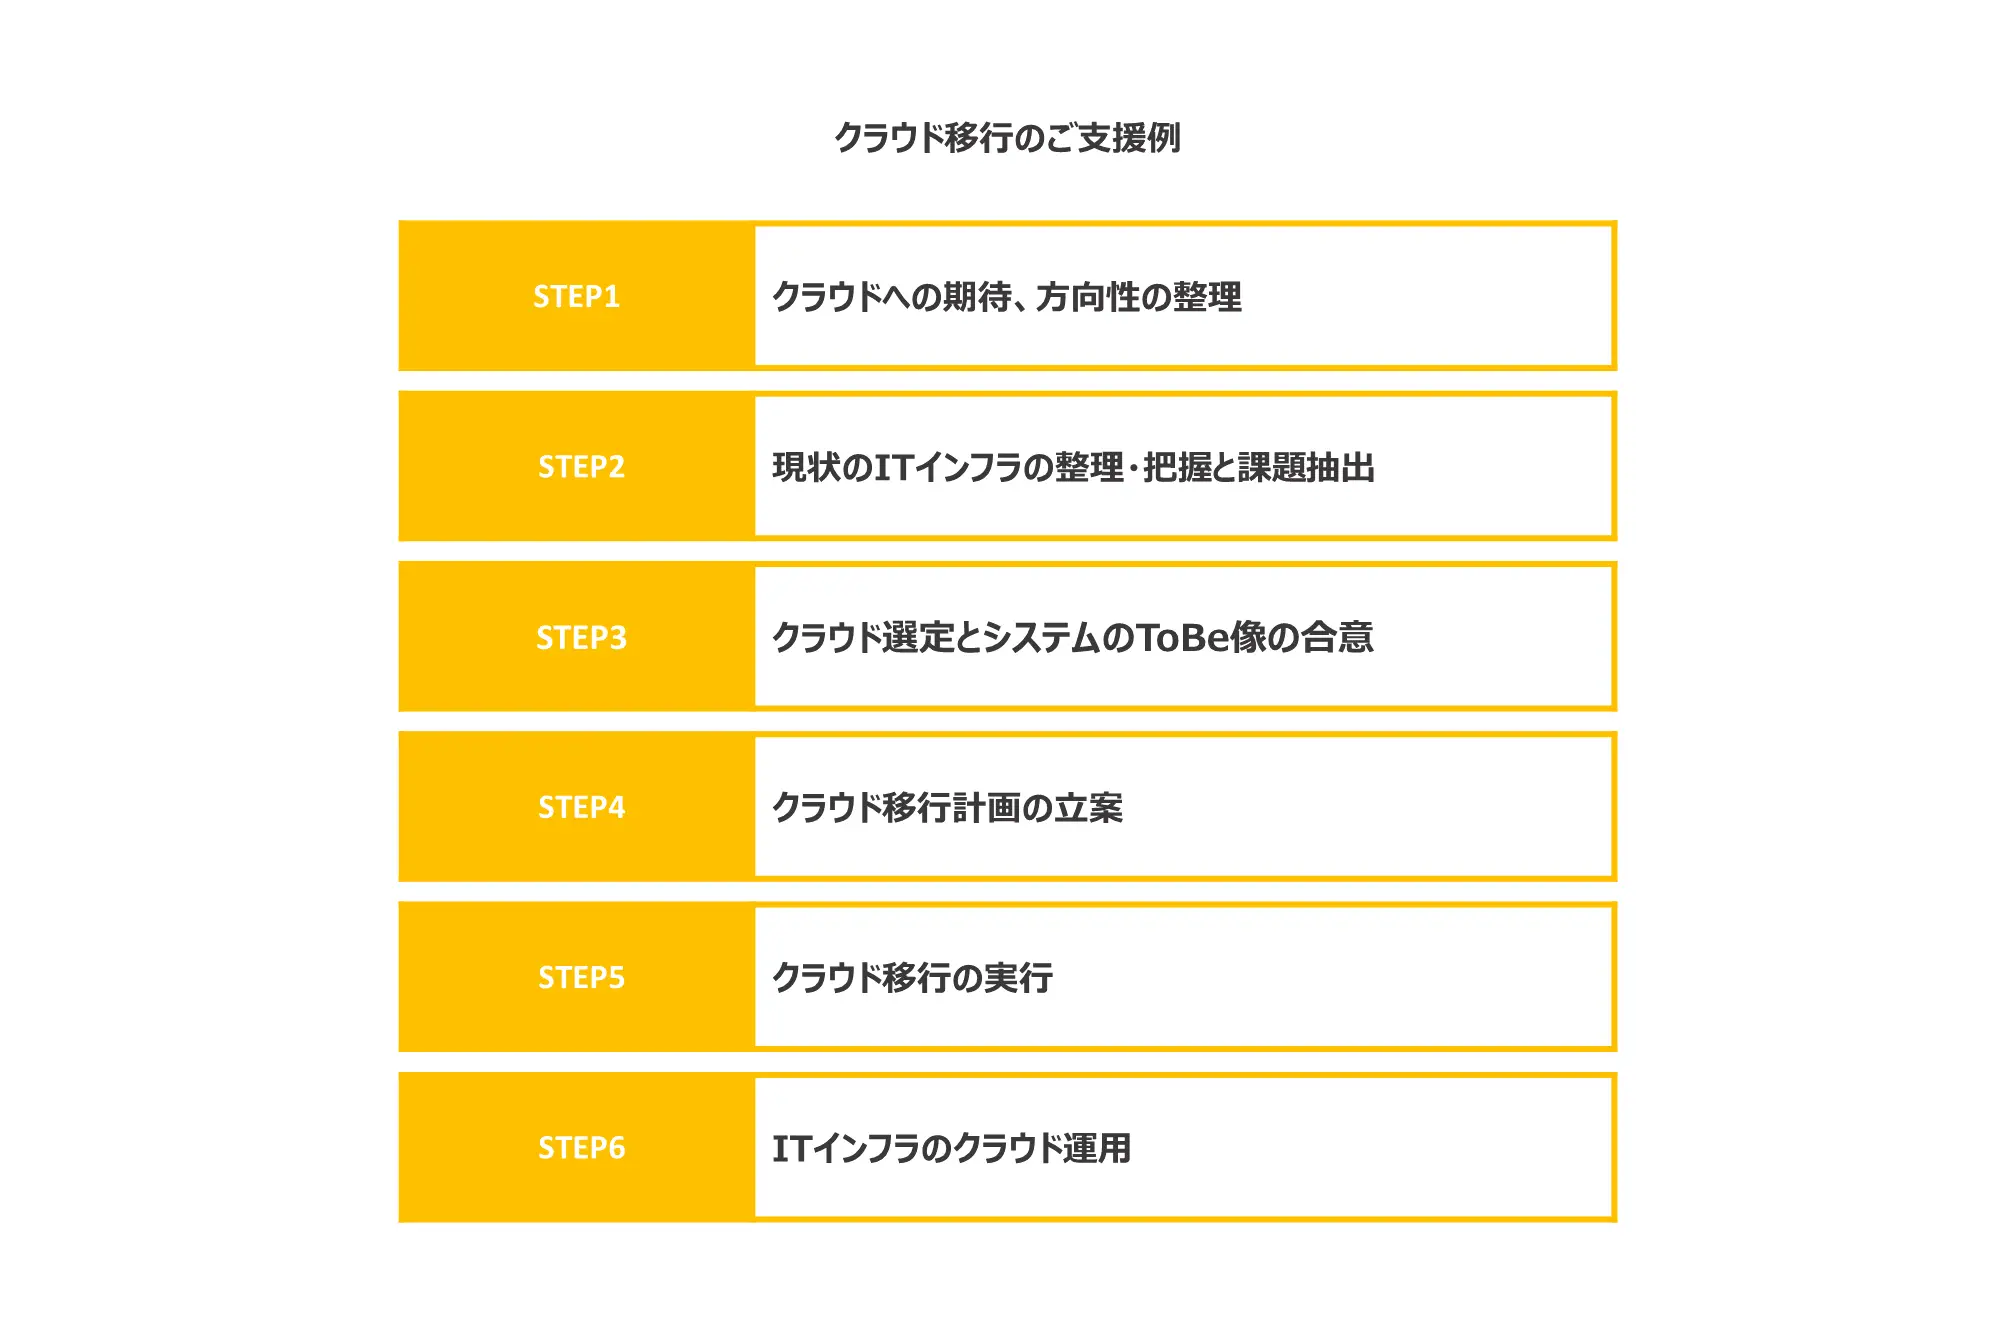Click the STEP6 yellow label box
2016x1323 pixels.
tap(576, 1147)
